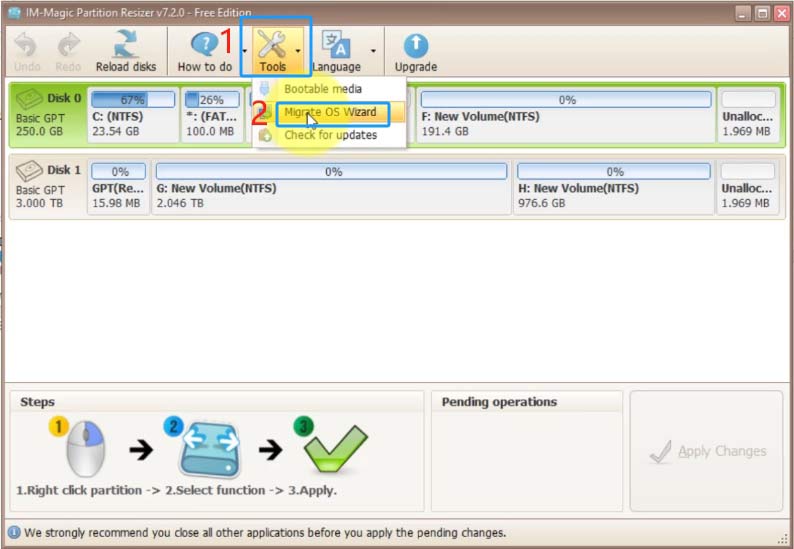The height and width of the screenshot is (549, 794).
Task: Select the G: New Volume partition
Action: coord(331,186)
